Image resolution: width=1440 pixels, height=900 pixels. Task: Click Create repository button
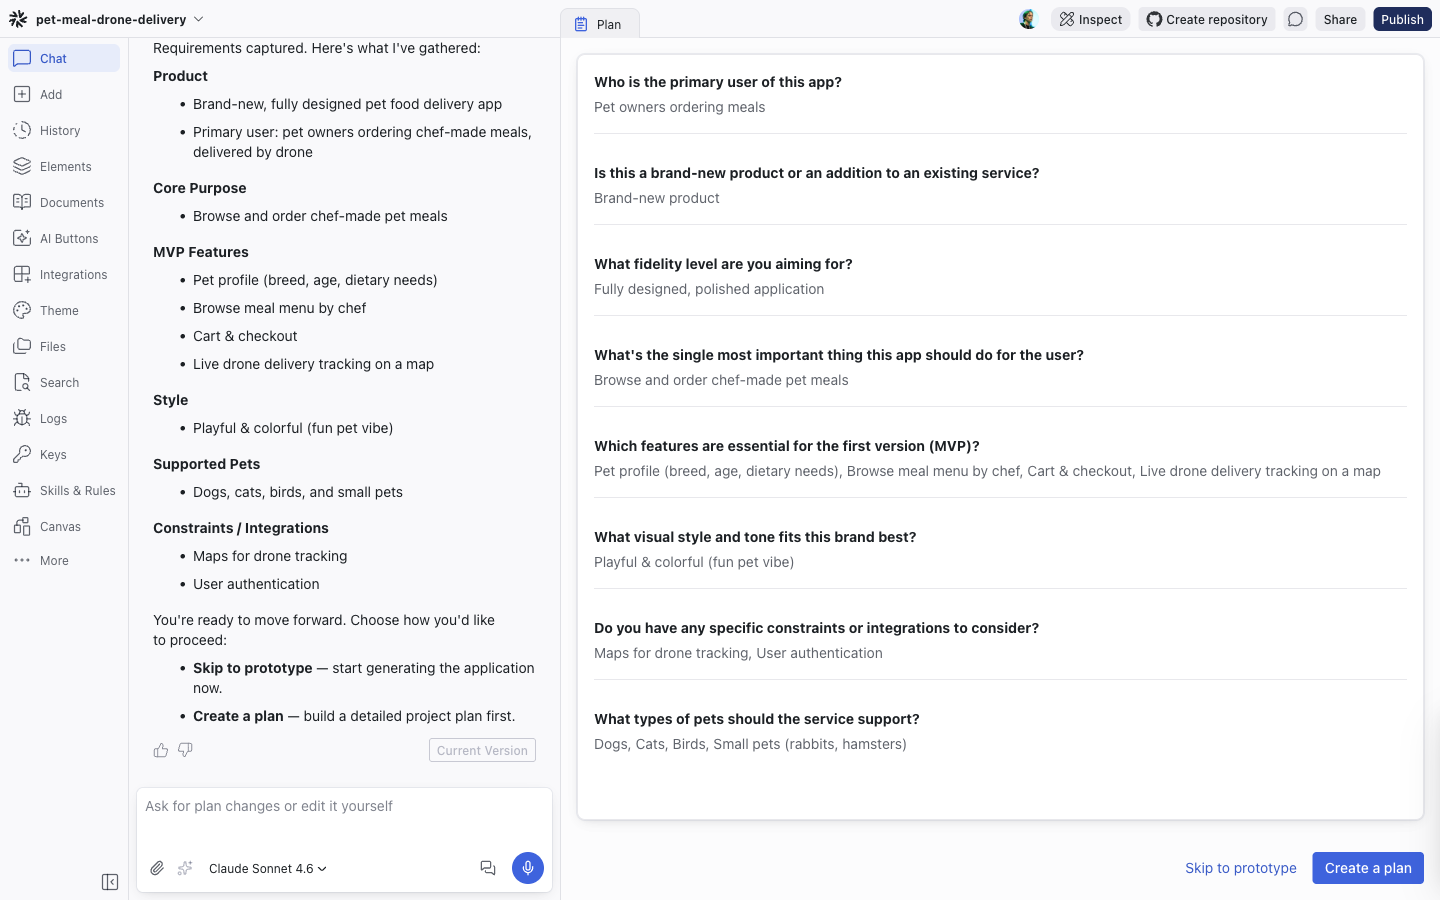pyautogui.click(x=1207, y=19)
